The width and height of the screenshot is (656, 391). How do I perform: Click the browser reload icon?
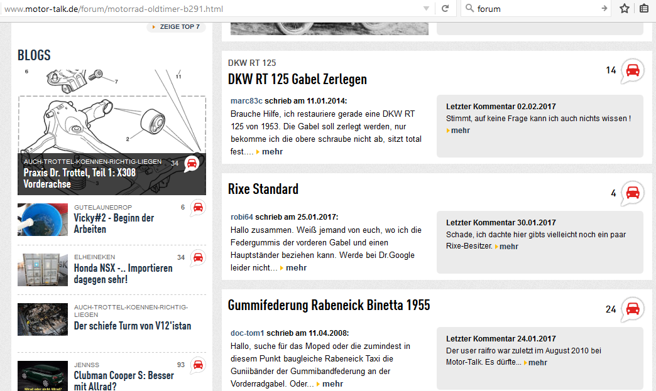coord(445,8)
